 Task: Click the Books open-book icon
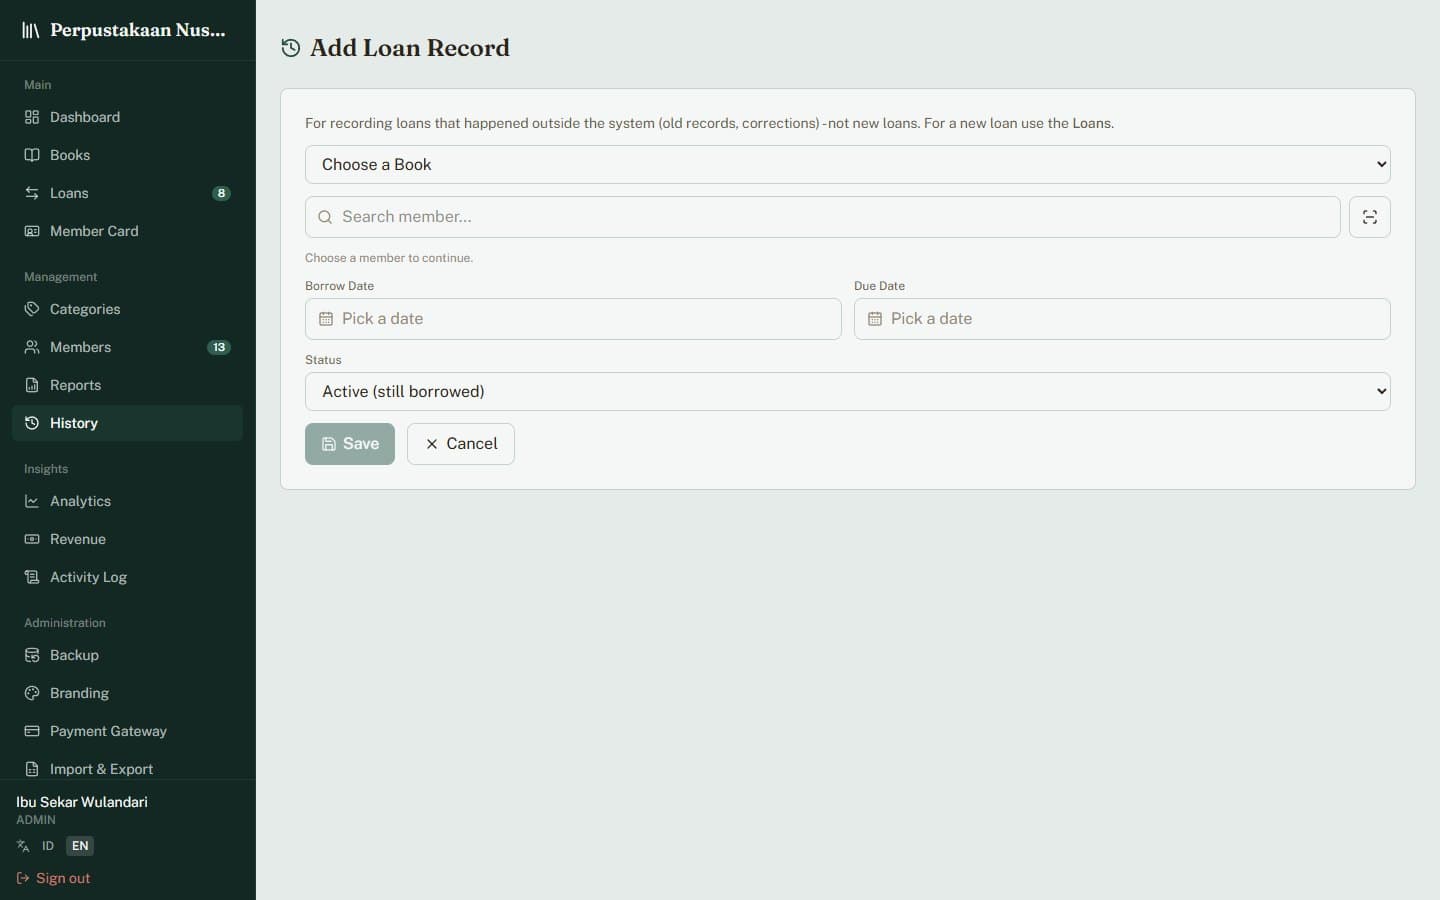[x=32, y=155]
